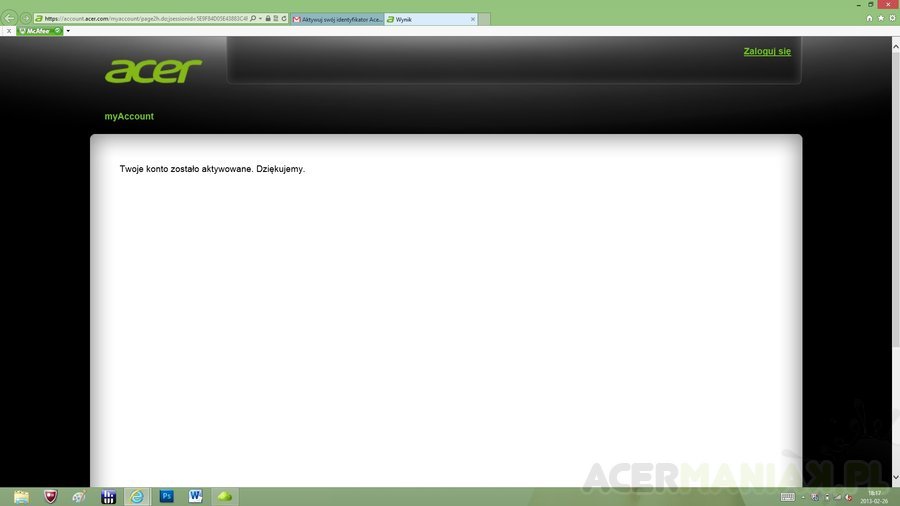Go back with the browser Back arrow
This screenshot has width=900, height=506.
[9, 18]
